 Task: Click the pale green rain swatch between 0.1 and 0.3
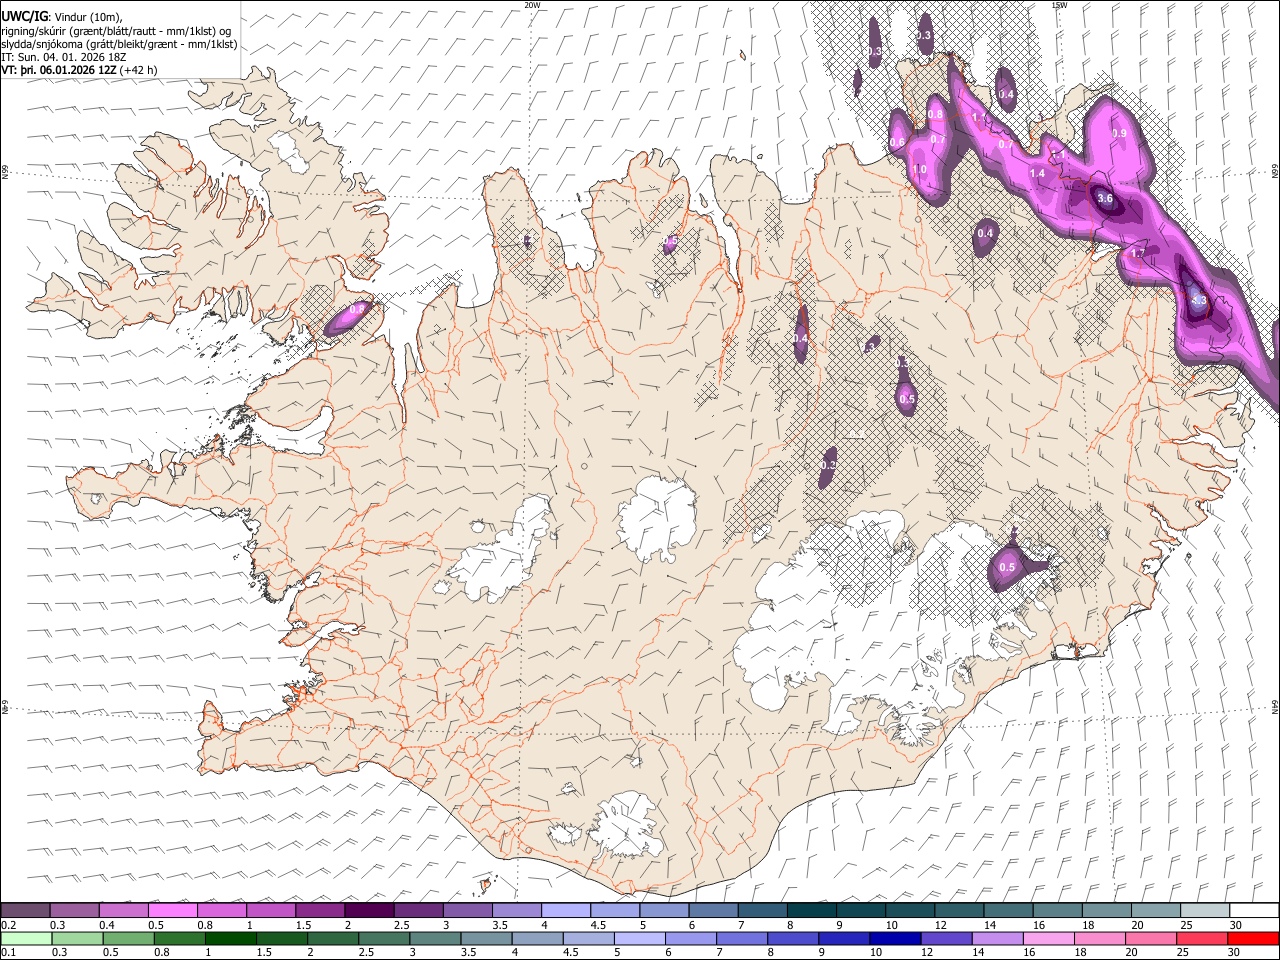26,938
